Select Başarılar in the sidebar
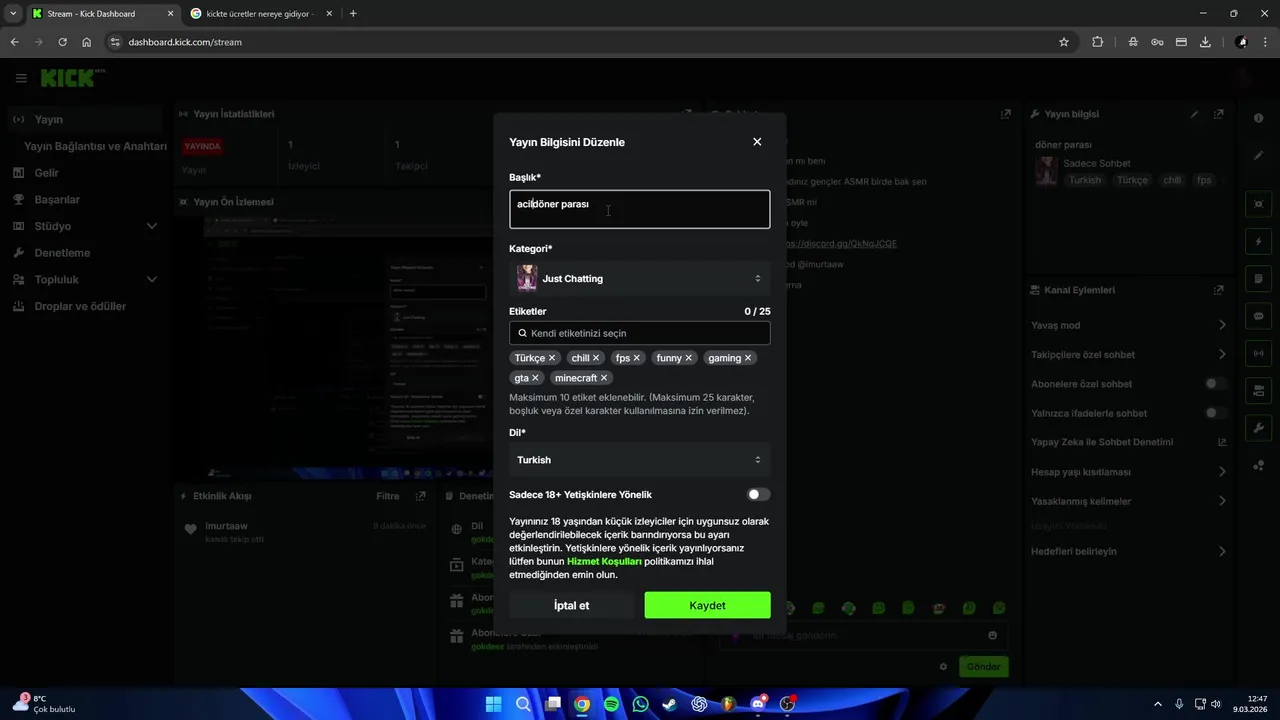 click(85, 199)
